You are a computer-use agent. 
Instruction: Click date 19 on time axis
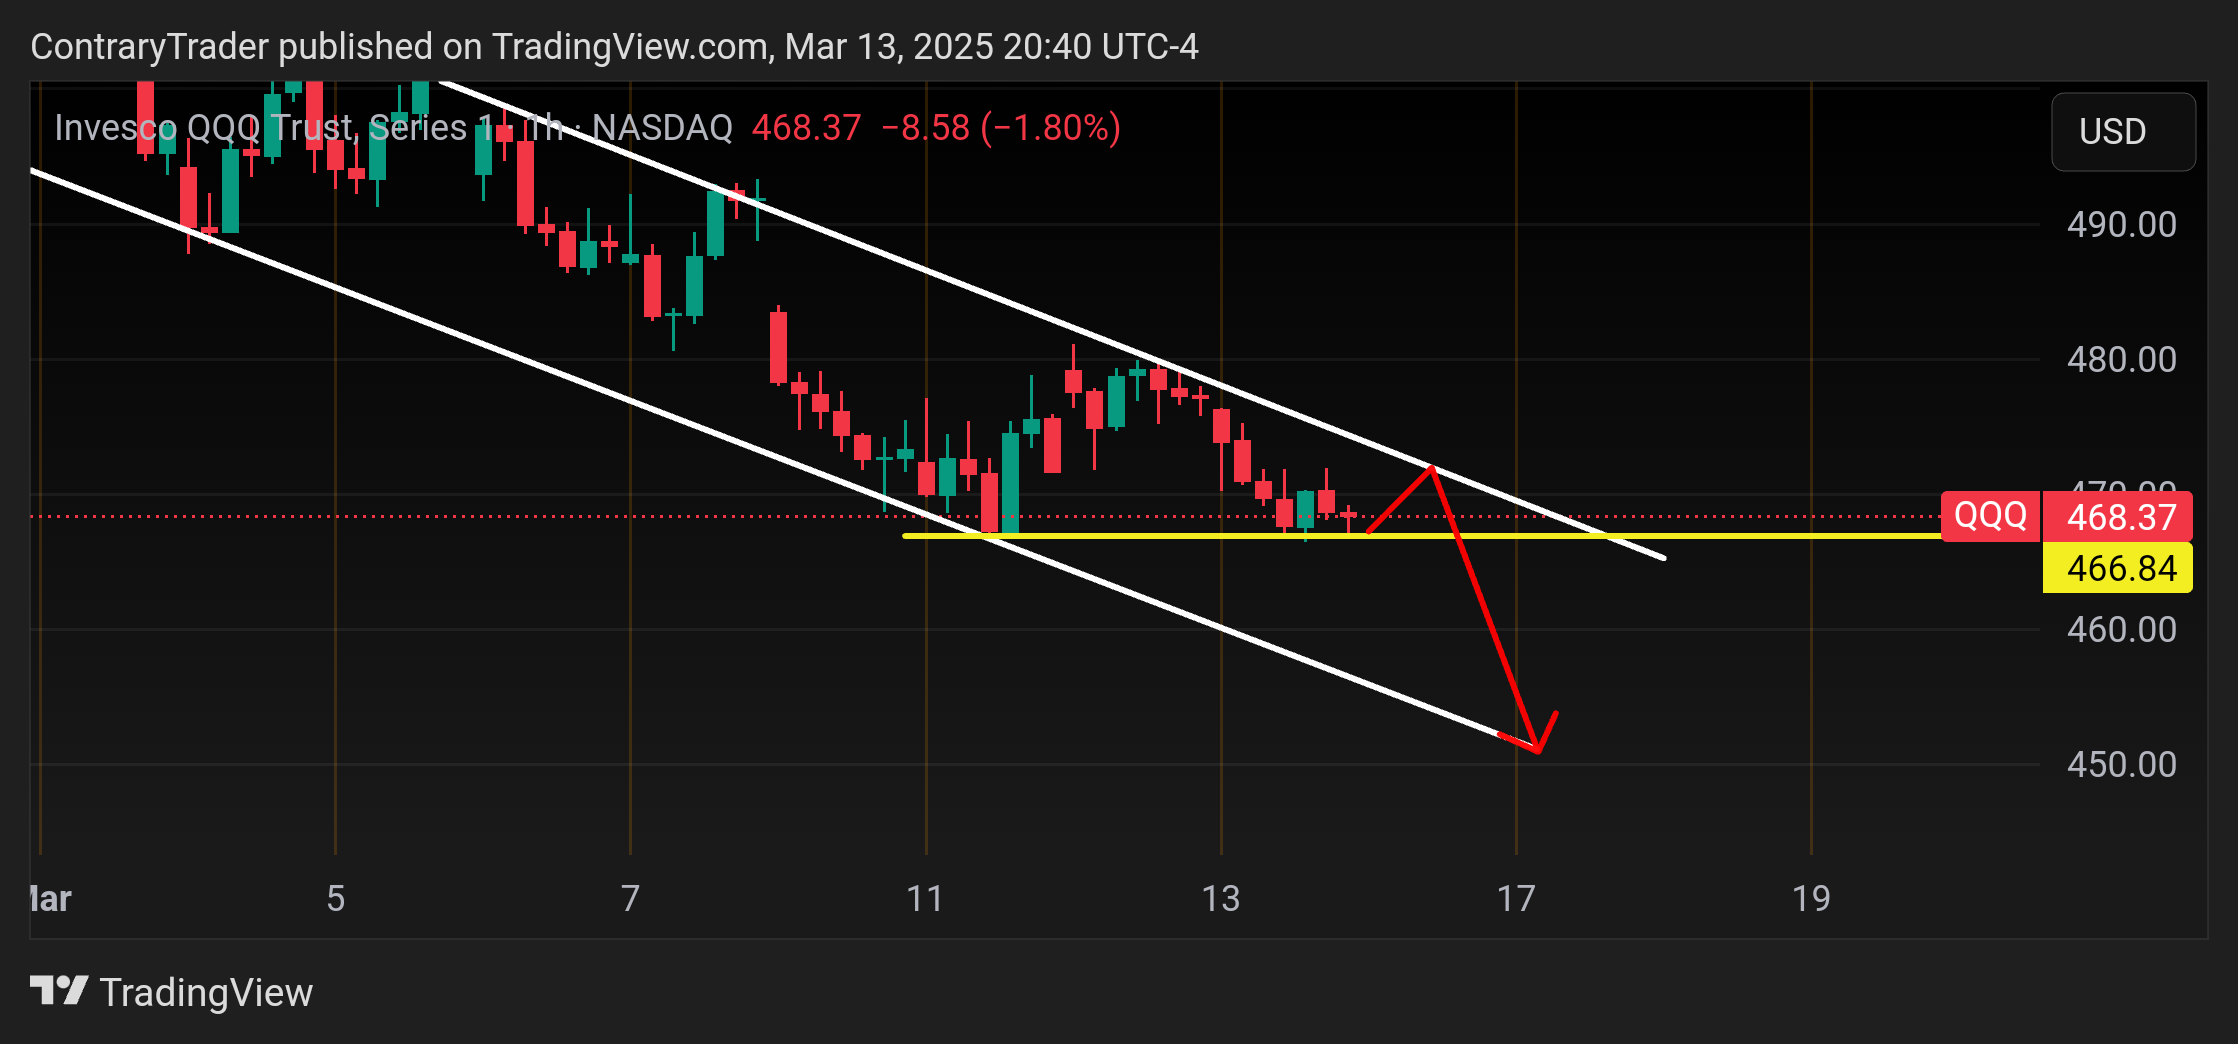point(1811,898)
